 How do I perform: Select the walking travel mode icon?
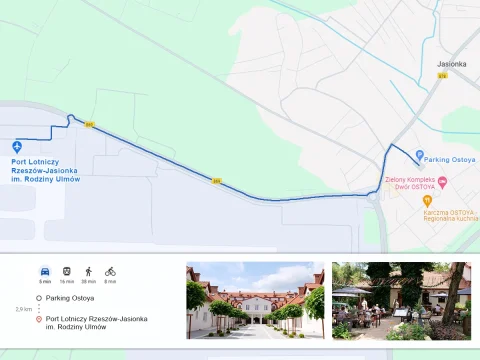point(88,272)
